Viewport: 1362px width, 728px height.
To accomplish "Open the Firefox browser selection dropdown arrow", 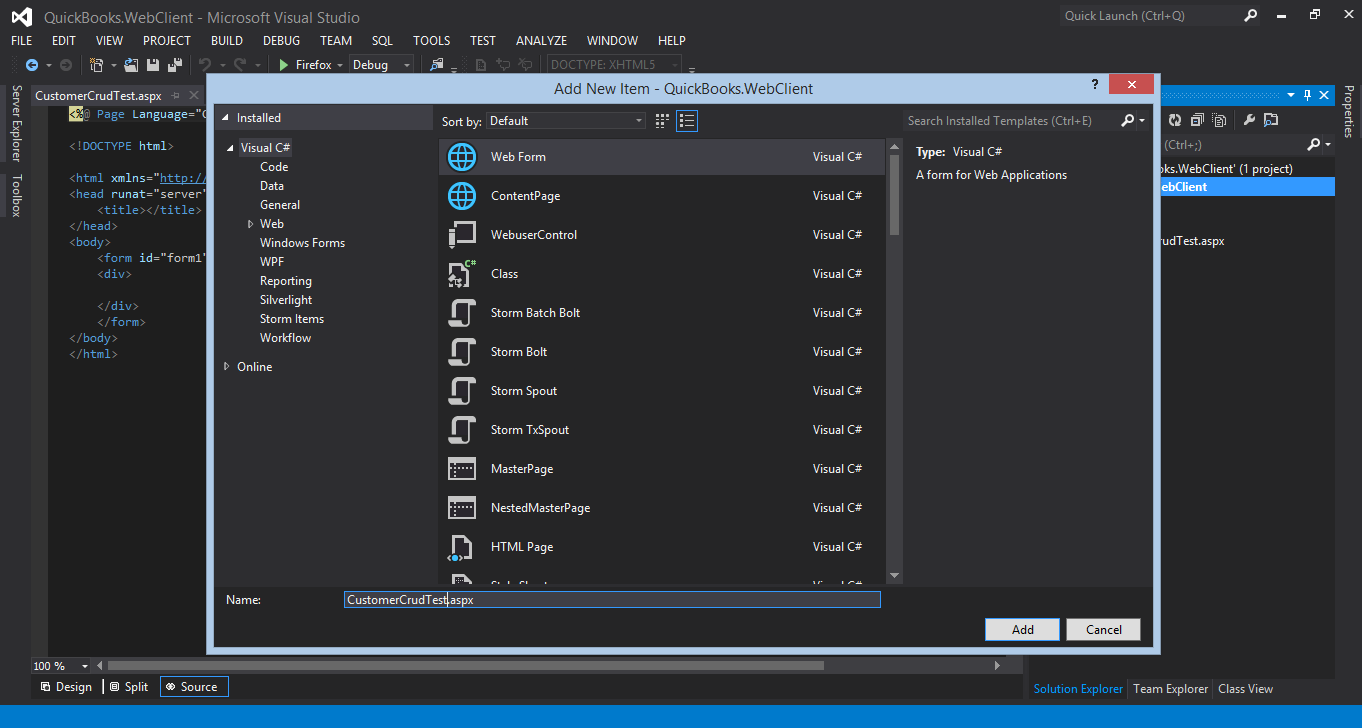I will tap(340, 65).
